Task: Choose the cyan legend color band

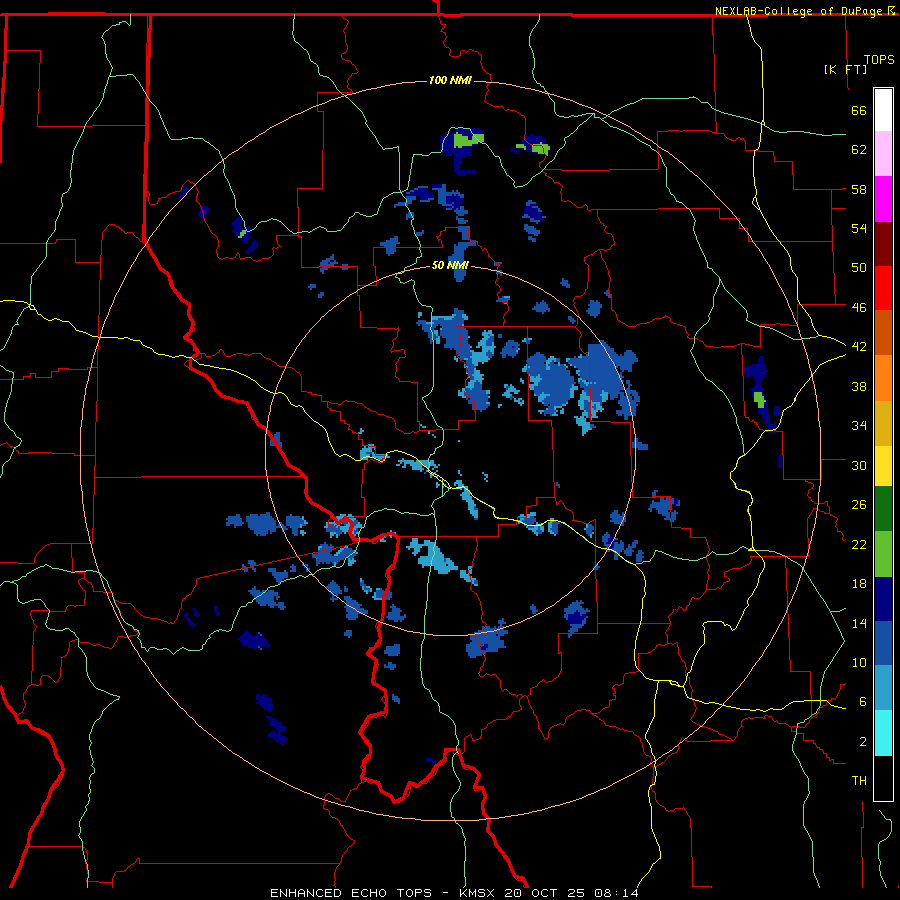Action: pyautogui.click(x=883, y=734)
